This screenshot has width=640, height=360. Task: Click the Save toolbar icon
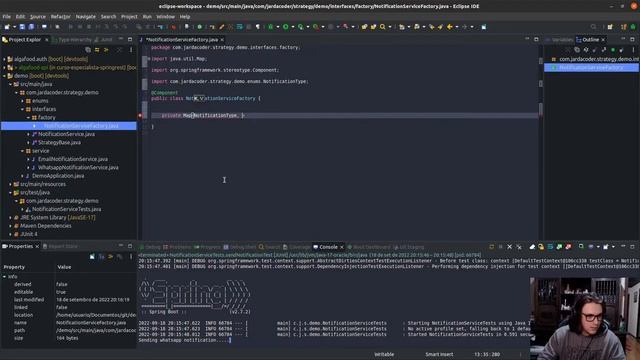pyautogui.click(x=22, y=27)
